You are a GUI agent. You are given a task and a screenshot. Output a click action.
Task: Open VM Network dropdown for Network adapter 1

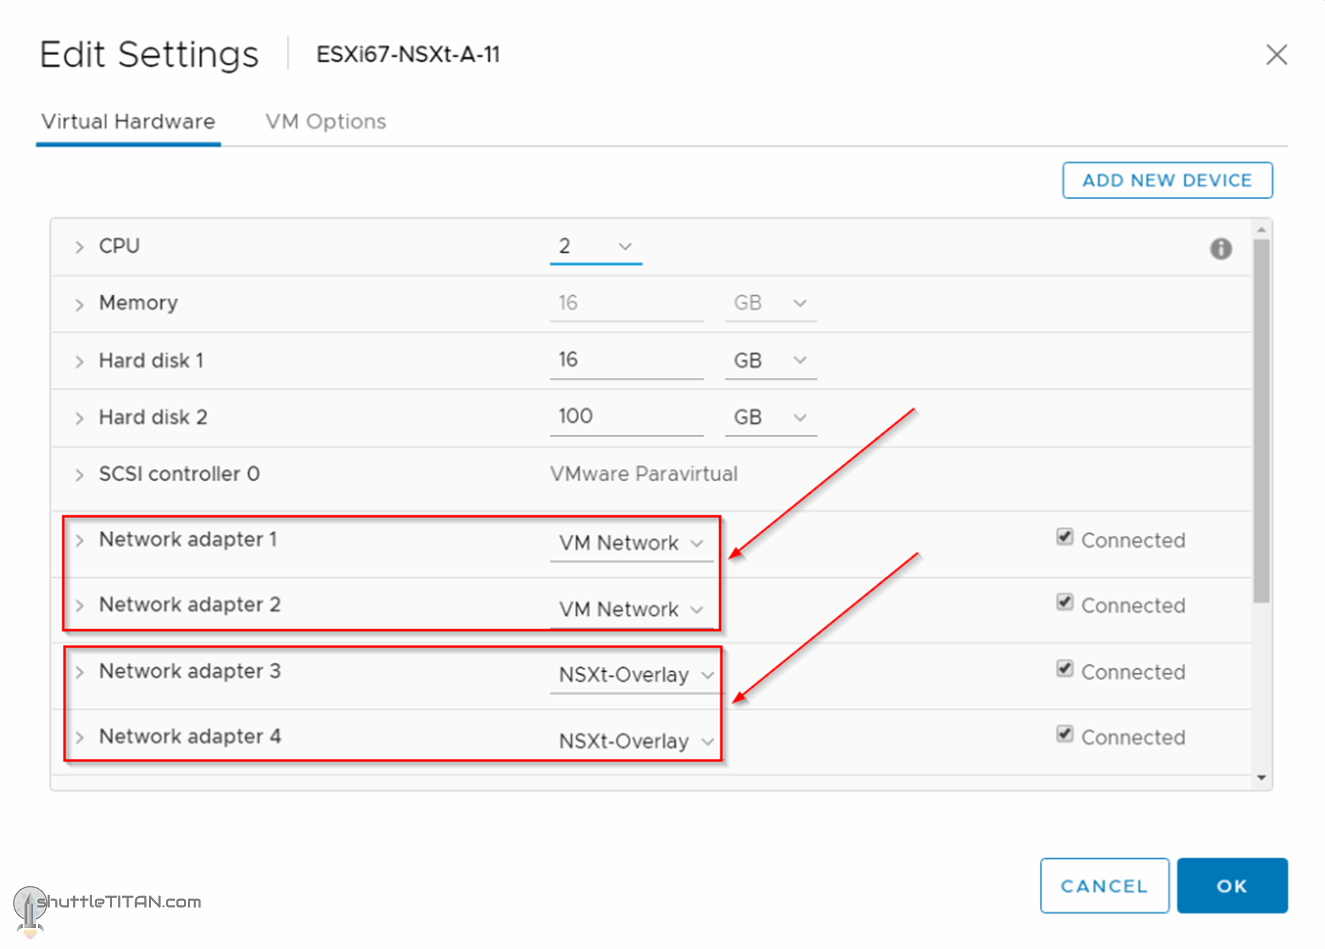(696, 543)
